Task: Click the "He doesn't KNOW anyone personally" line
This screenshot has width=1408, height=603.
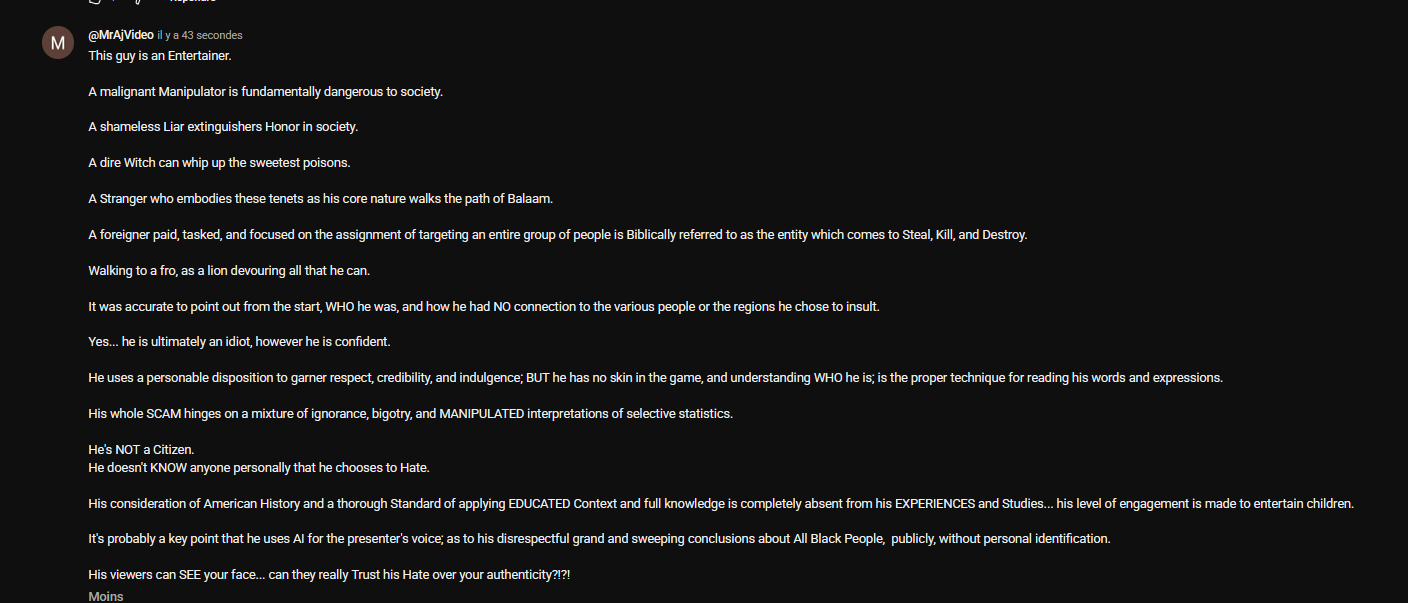Action: pos(259,467)
